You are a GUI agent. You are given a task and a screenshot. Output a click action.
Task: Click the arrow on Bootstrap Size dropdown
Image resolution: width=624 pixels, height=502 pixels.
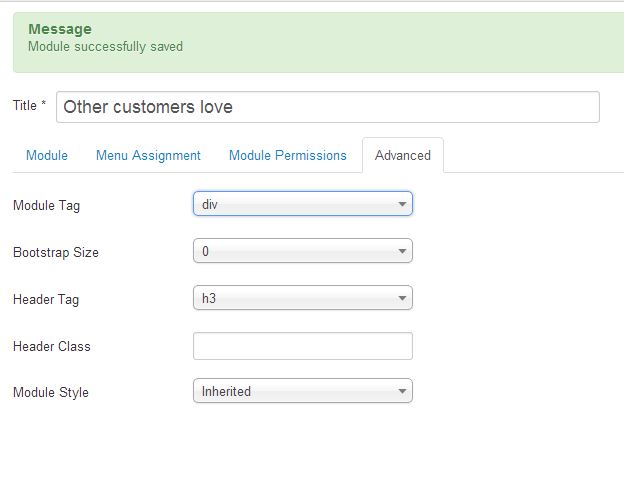click(x=402, y=252)
